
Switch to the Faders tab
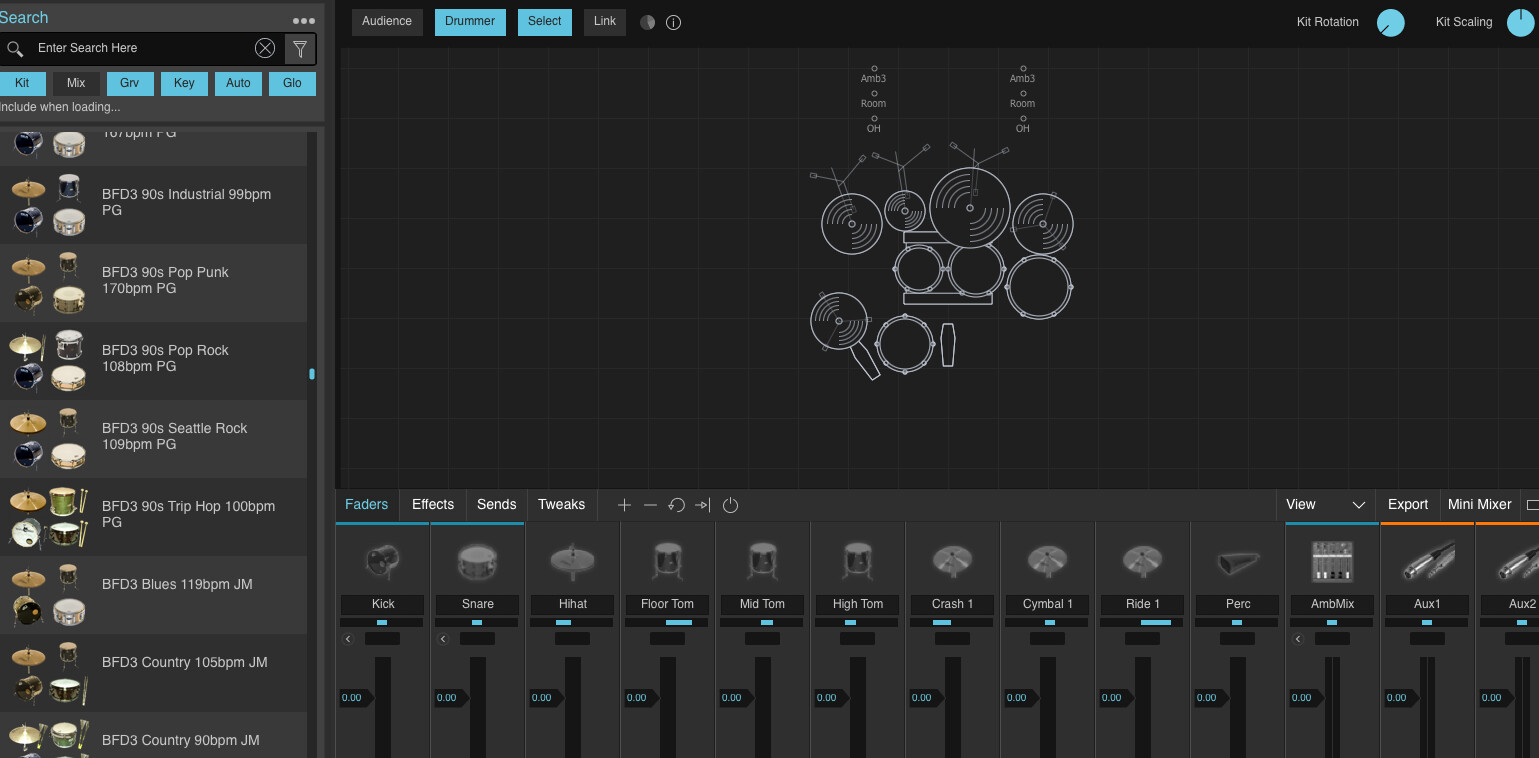[x=367, y=505]
